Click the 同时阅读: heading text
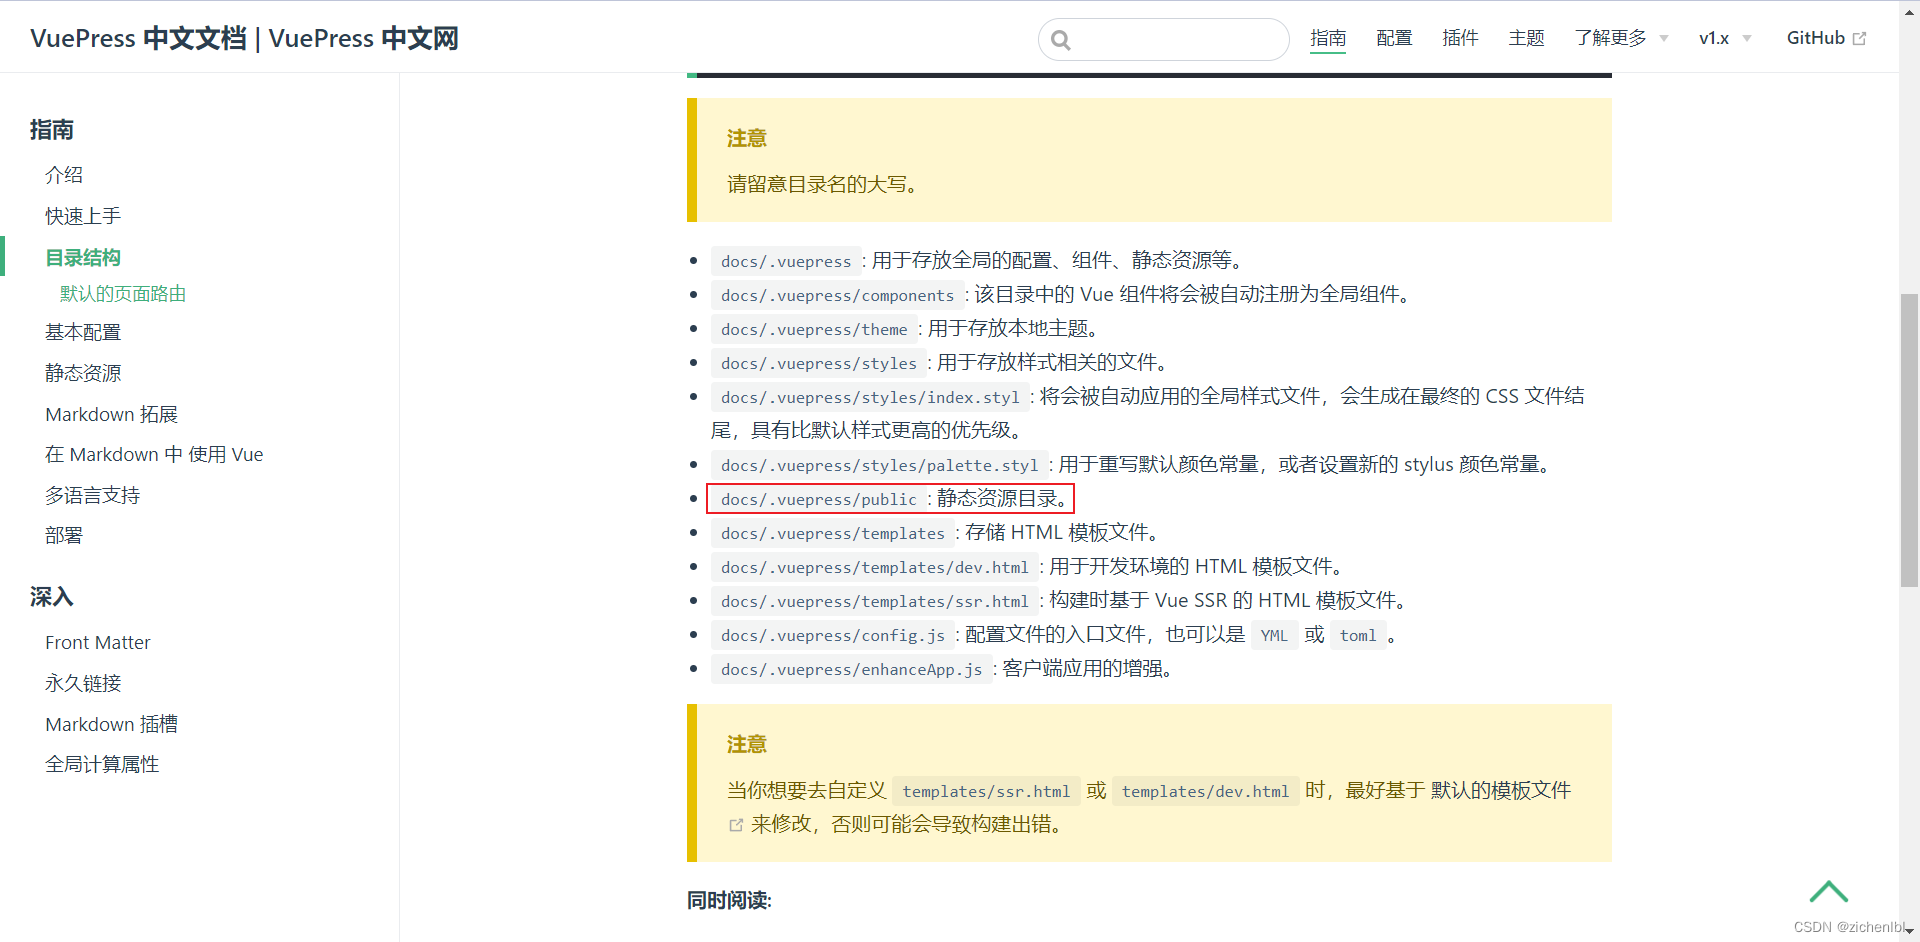Screen dimensions: 1920x942 [729, 900]
